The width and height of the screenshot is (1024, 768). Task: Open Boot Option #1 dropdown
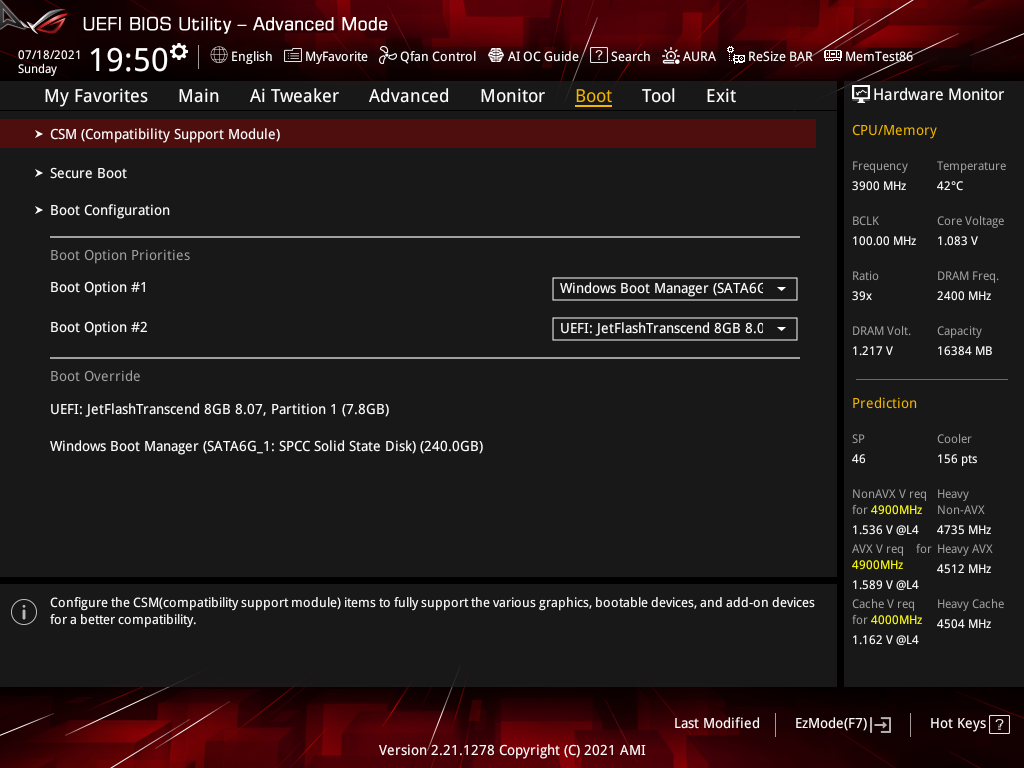[x=674, y=288]
